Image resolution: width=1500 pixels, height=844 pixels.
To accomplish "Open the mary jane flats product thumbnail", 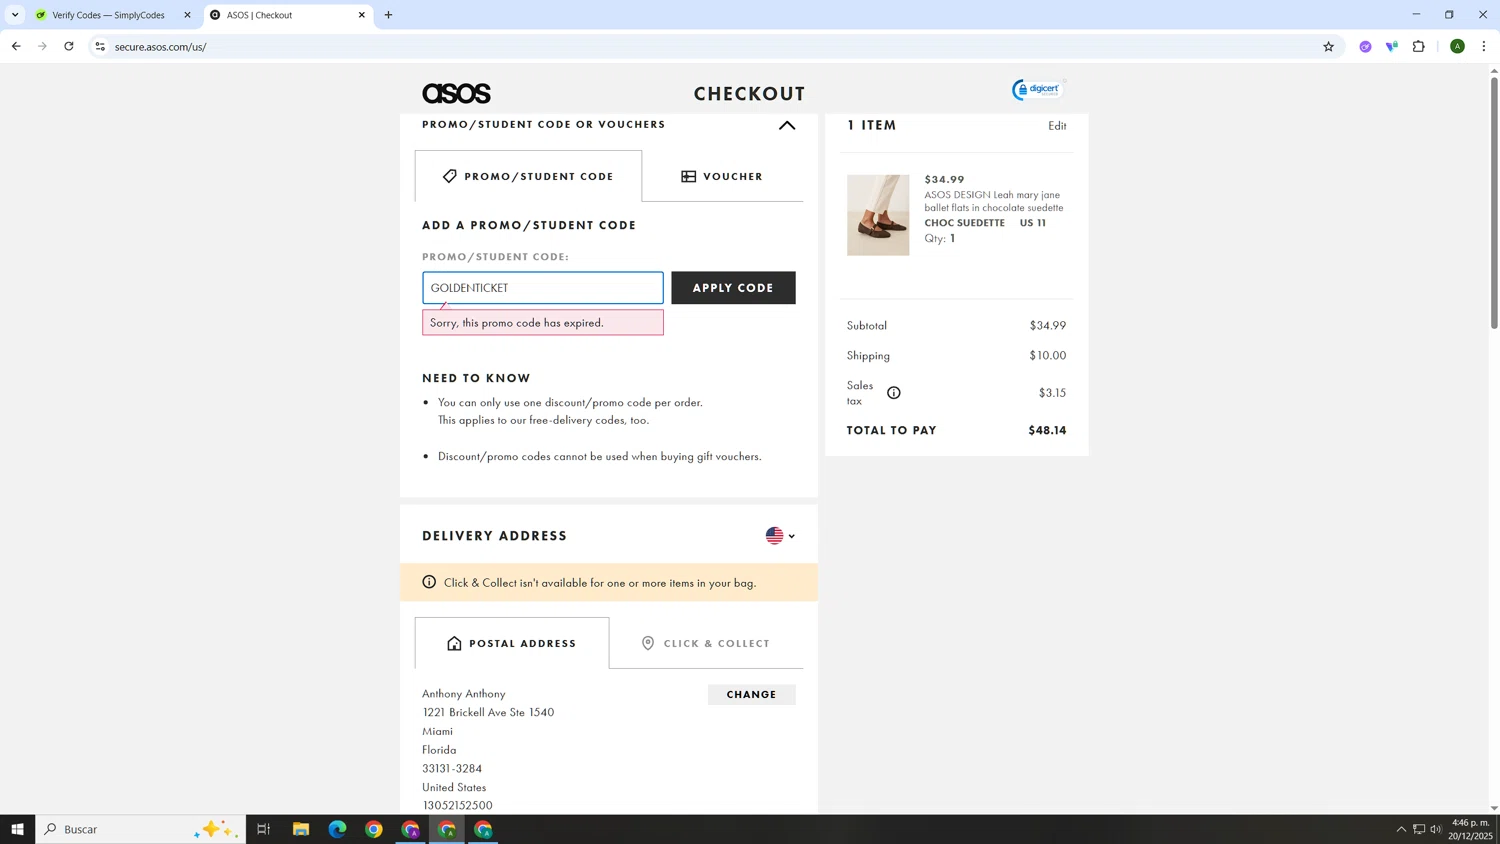I will tap(878, 215).
